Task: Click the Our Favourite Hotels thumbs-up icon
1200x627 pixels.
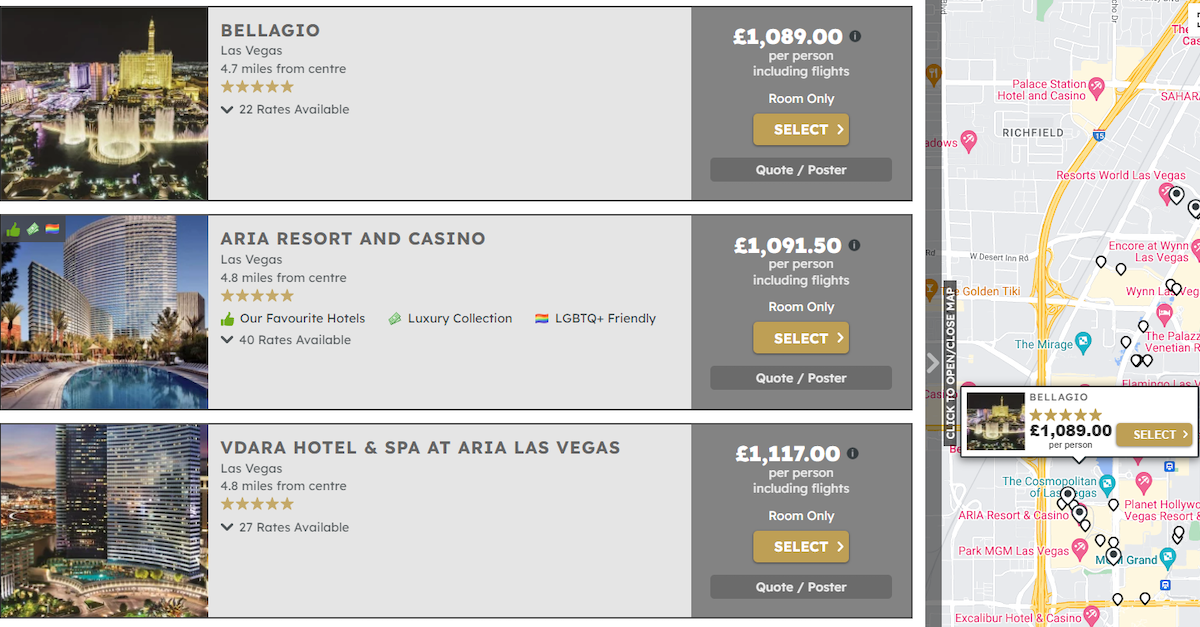Action: (x=227, y=319)
